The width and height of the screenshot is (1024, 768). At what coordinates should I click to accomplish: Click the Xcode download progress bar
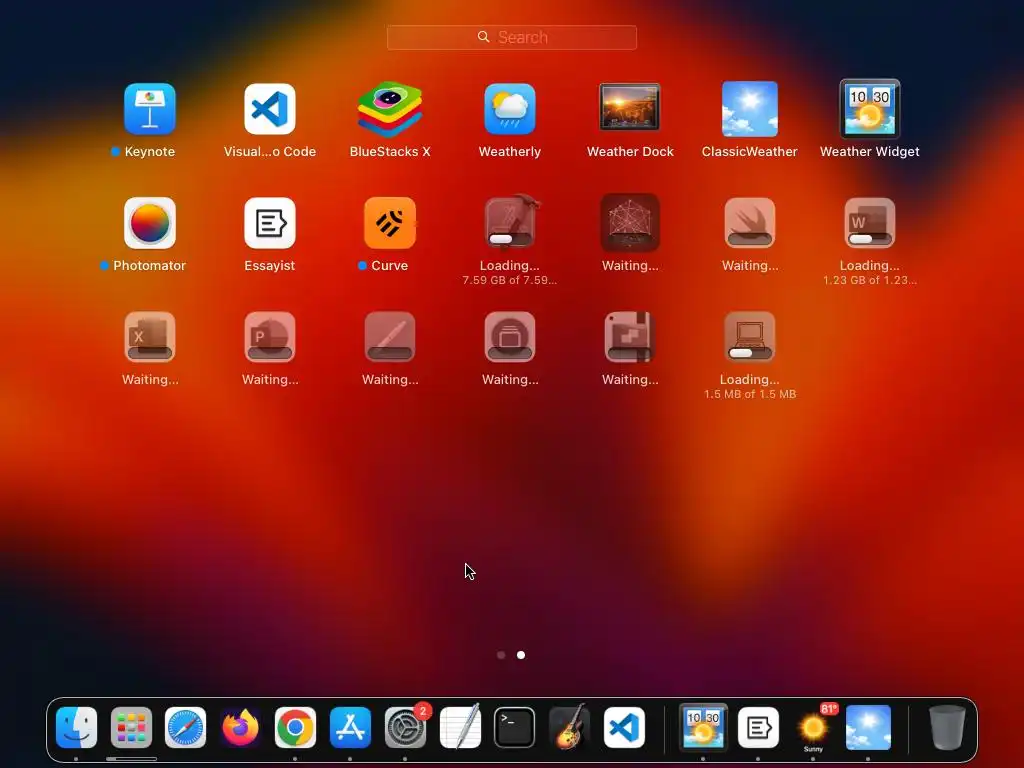coord(510,239)
